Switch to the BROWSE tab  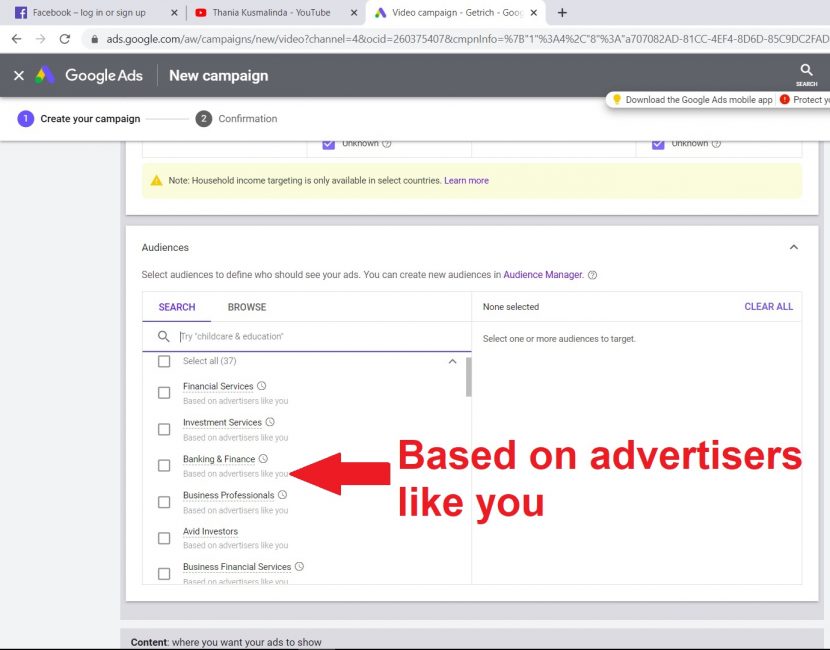(x=246, y=307)
